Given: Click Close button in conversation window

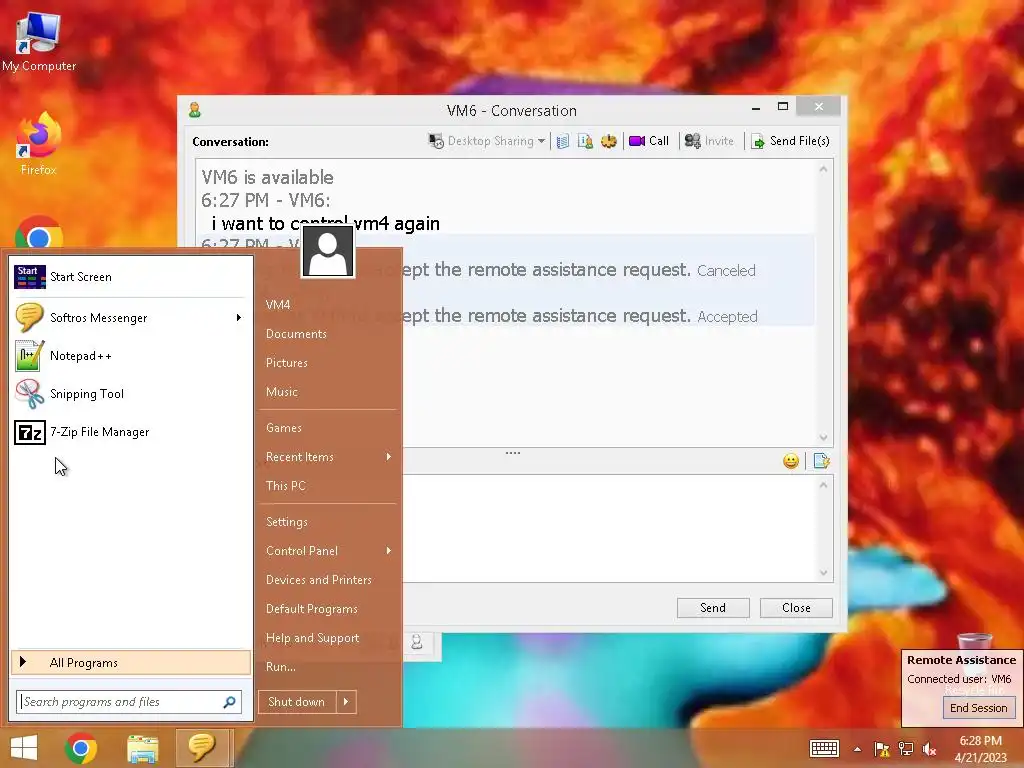Looking at the screenshot, I should [x=796, y=607].
